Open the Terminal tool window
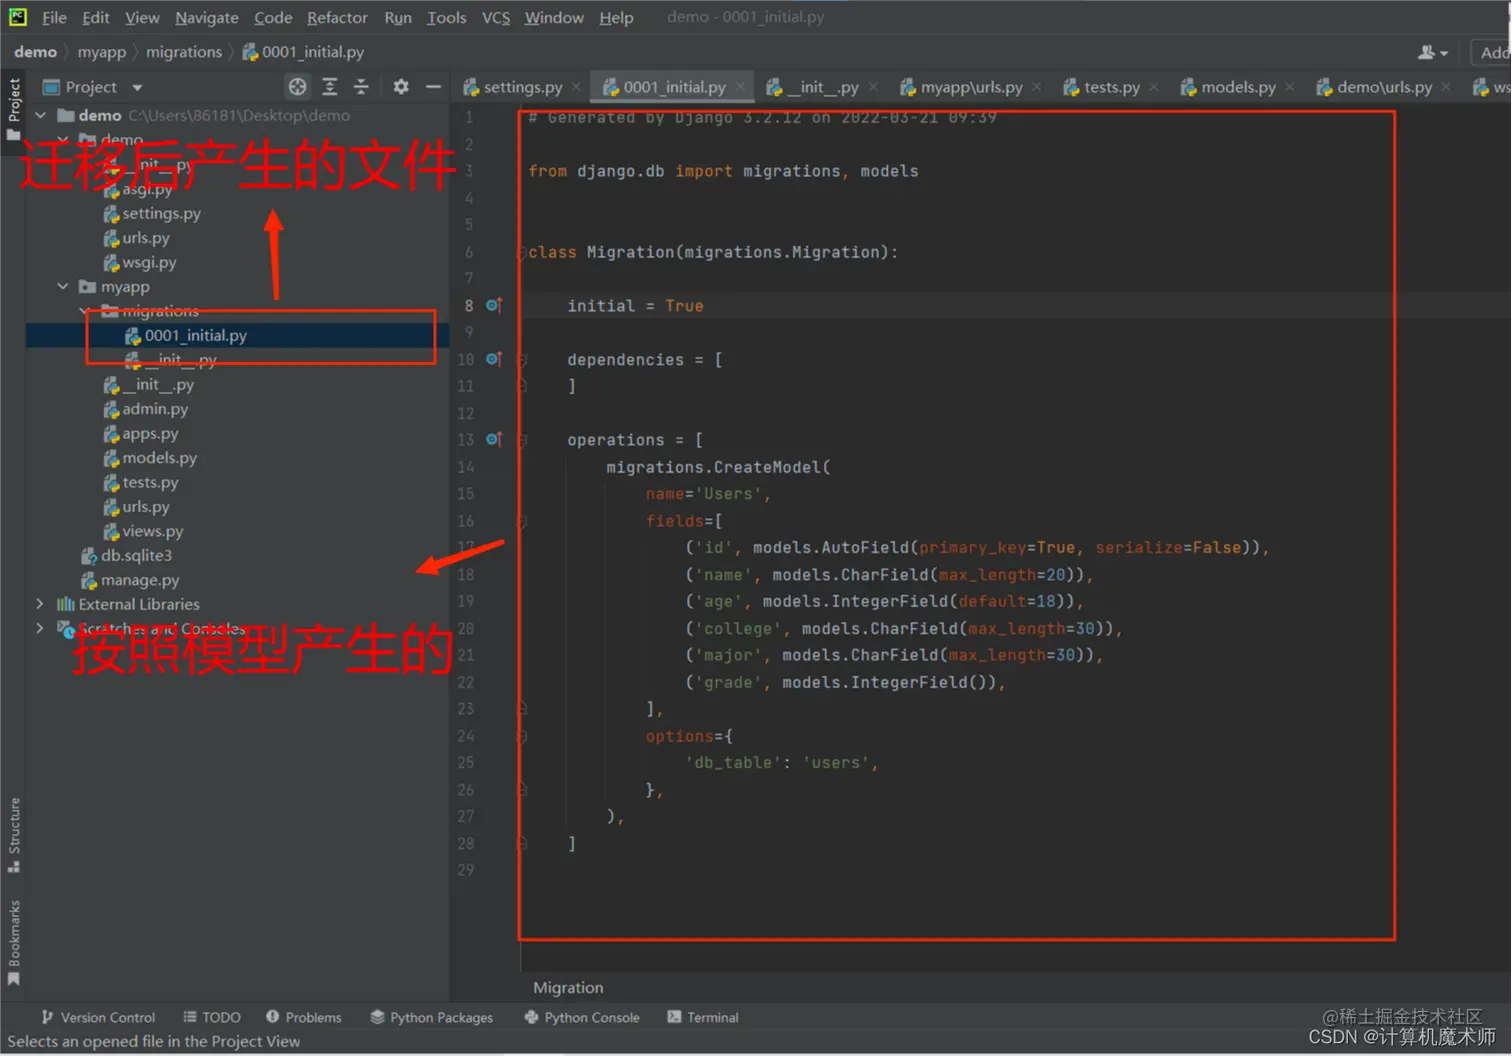This screenshot has width=1512, height=1056. [702, 1017]
